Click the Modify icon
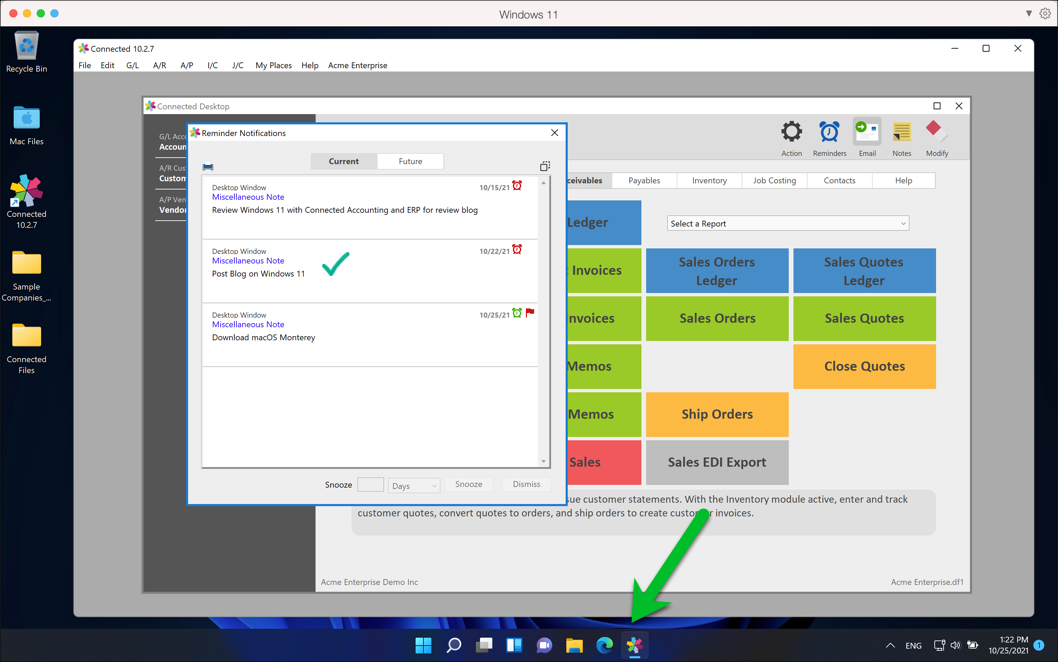Image resolution: width=1058 pixels, height=662 pixels. 936,133
